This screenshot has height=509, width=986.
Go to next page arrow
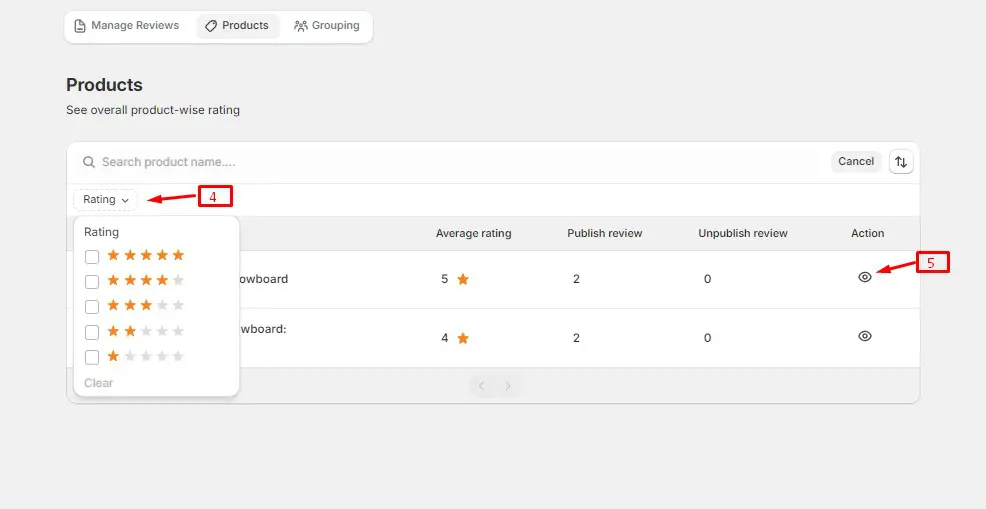508,386
